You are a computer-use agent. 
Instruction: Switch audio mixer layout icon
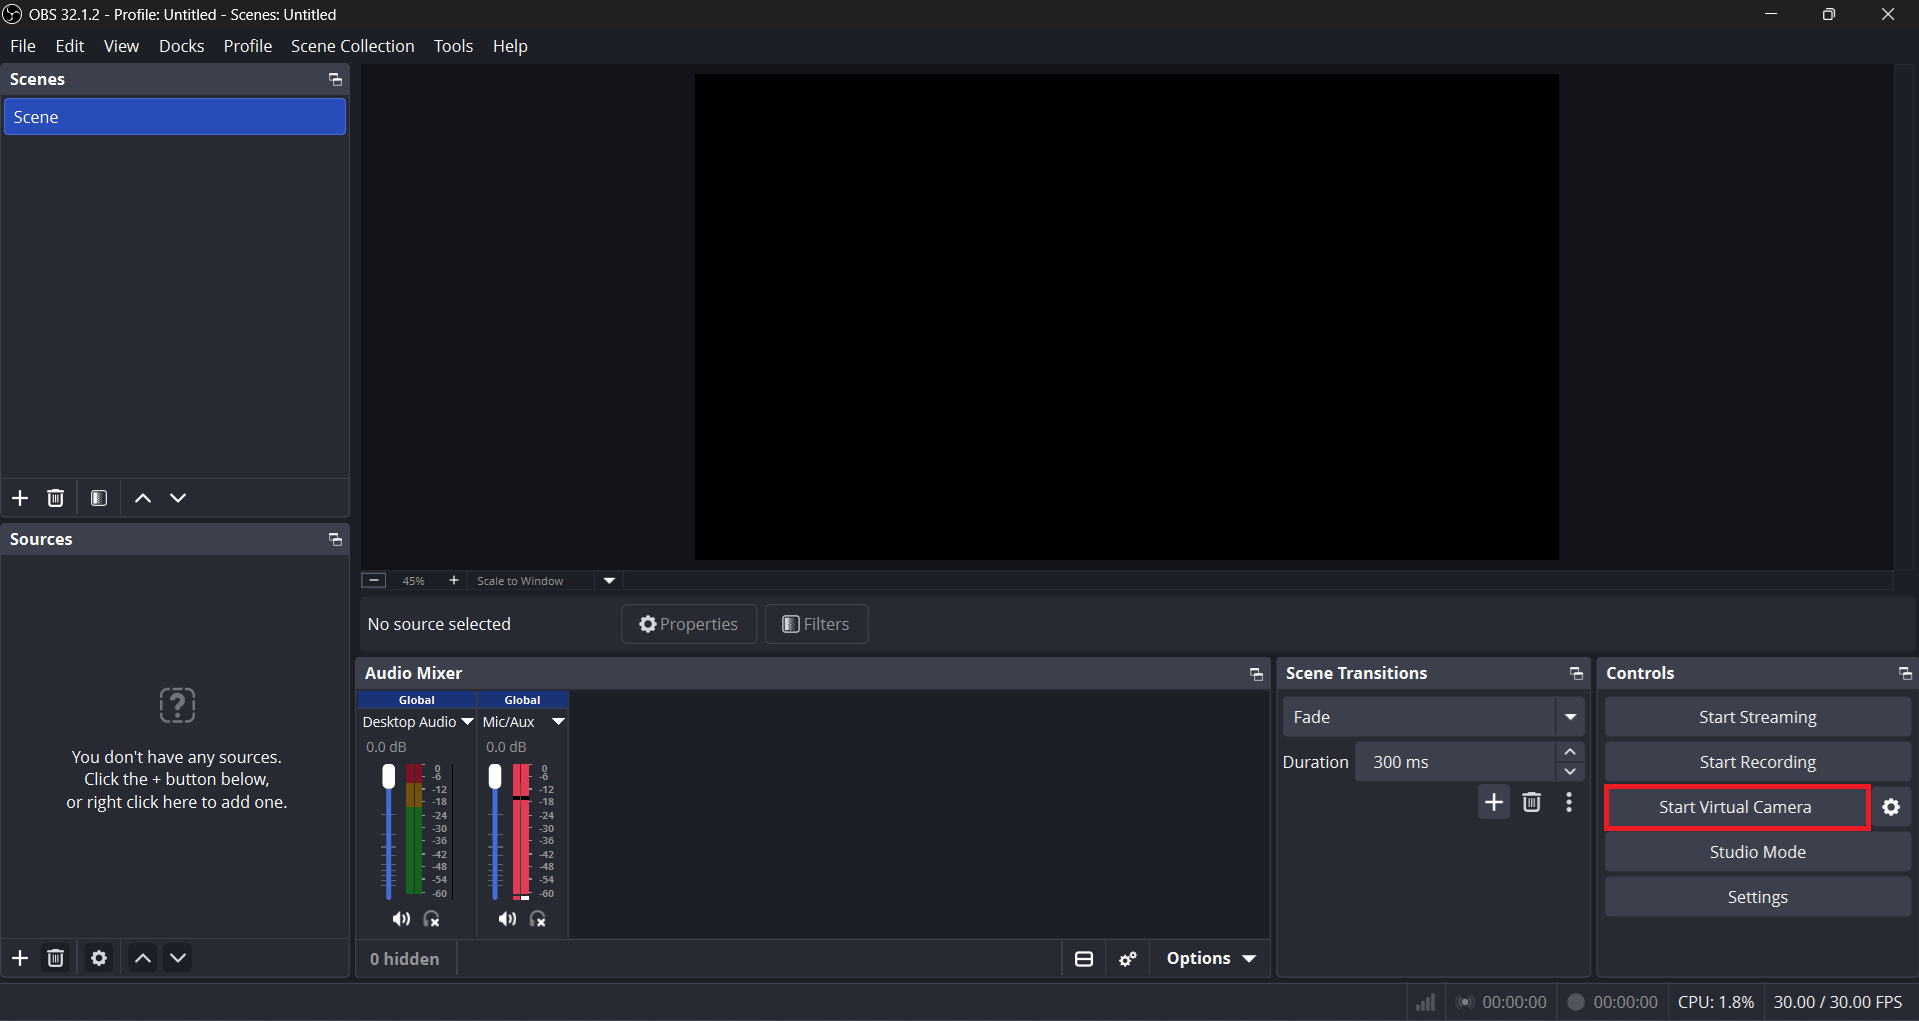[x=1084, y=959]
